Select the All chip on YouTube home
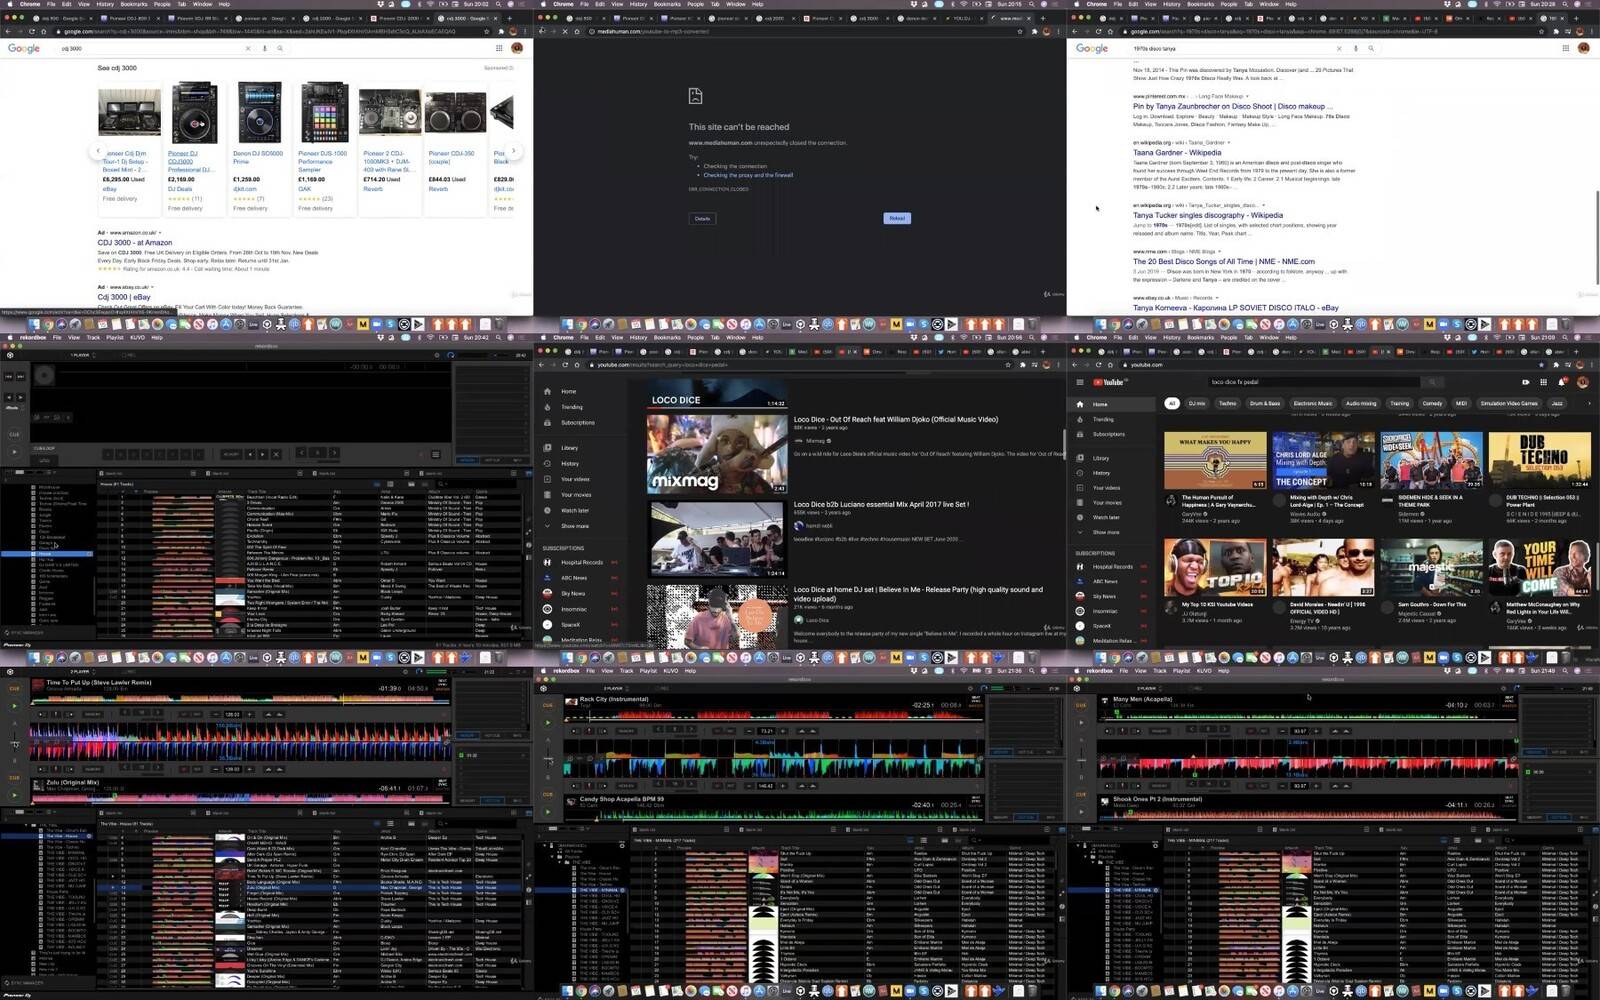Image resolution: width=1600 pixels, height=1000 pixels. pos(1172,403)
